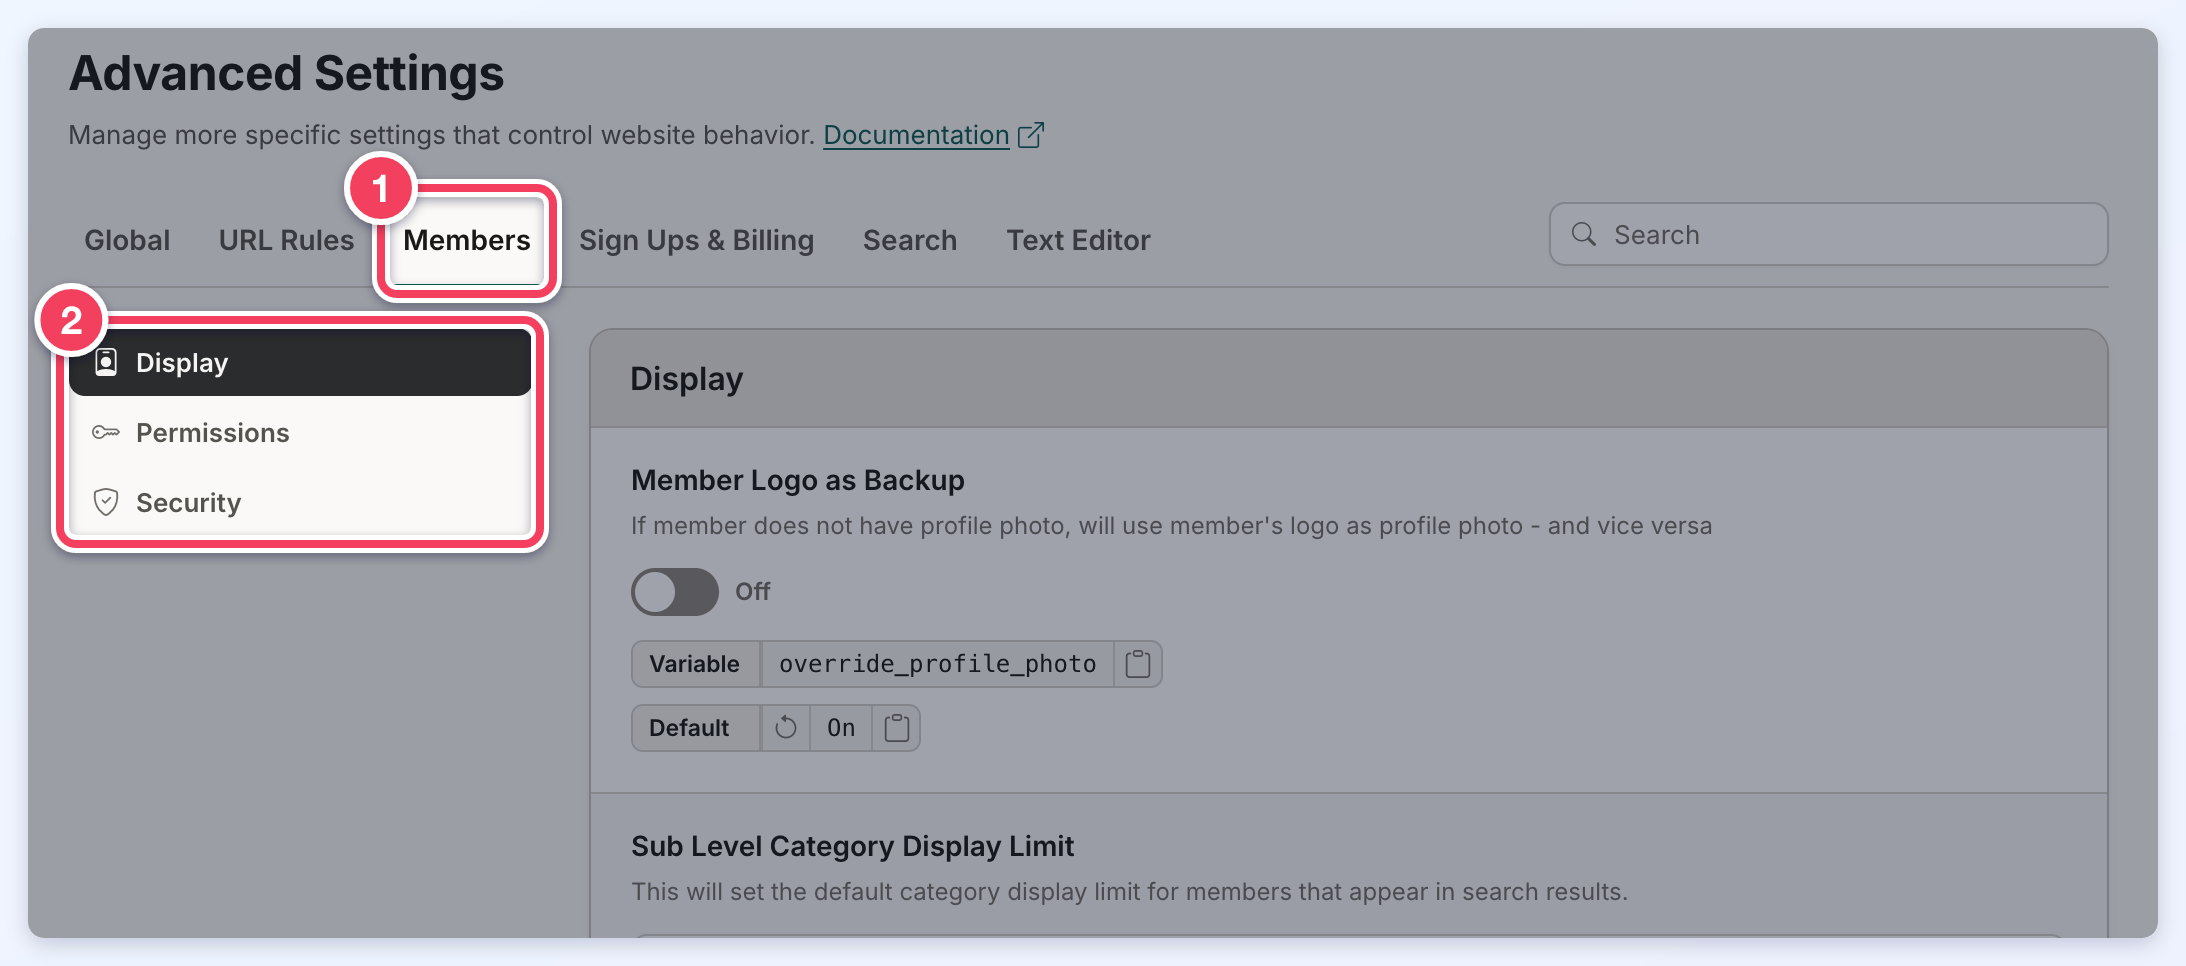Image resolution: width=2186 pixels, height=966 pixels.
Task: Open Security in the sidebar
Action: pyautogui.click(x=300, y=502)
